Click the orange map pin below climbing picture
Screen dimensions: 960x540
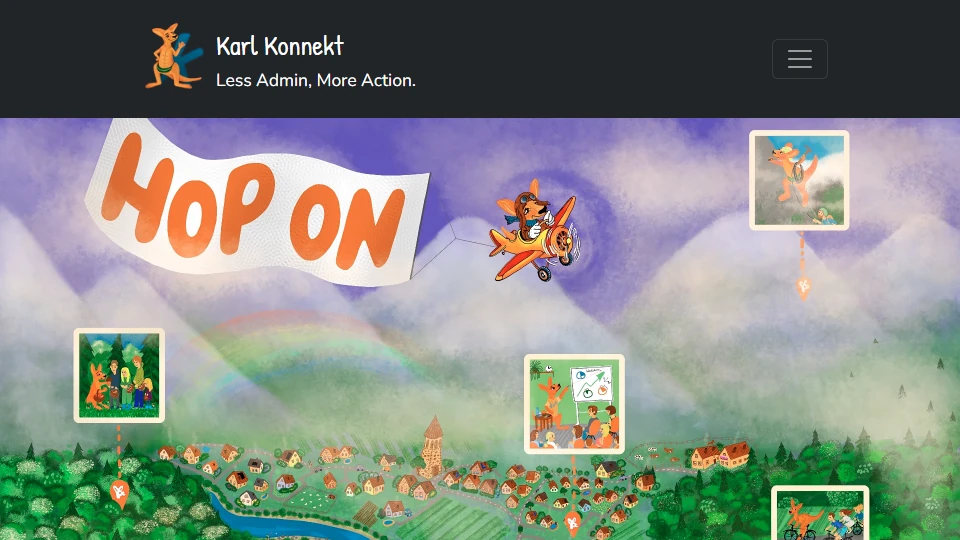[x=804, y=287]
